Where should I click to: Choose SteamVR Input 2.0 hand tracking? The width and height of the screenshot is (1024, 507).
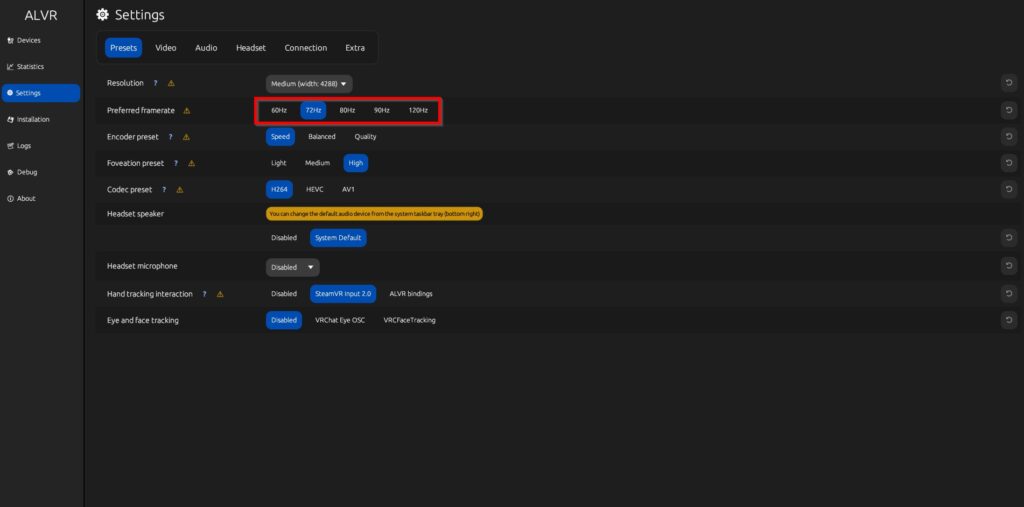pyautogui.click(x=343, y=294)
